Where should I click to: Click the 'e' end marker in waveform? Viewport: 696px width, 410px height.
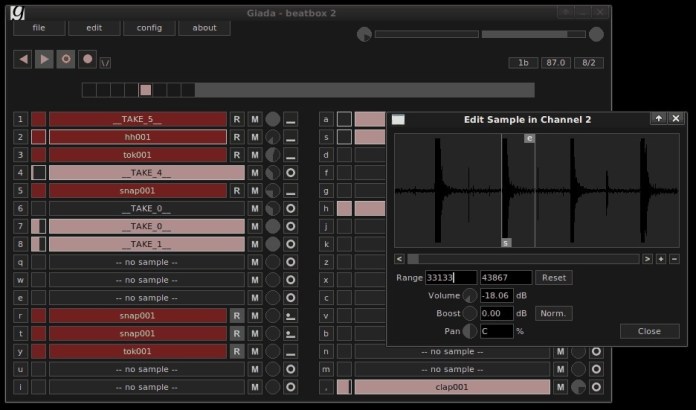pos(529,138)
